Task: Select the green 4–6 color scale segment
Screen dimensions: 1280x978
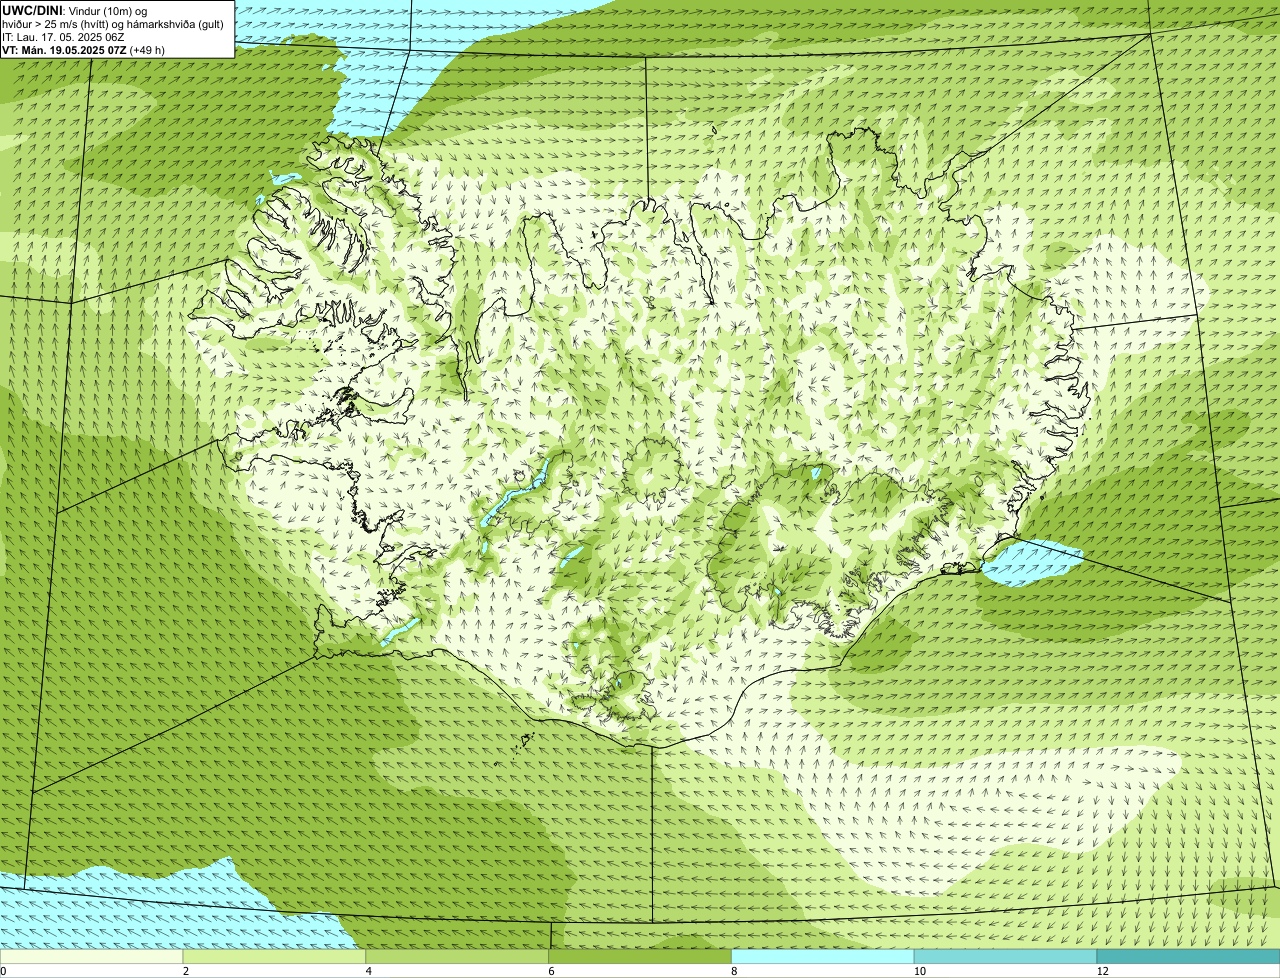Action: click(x=458, y=956)
